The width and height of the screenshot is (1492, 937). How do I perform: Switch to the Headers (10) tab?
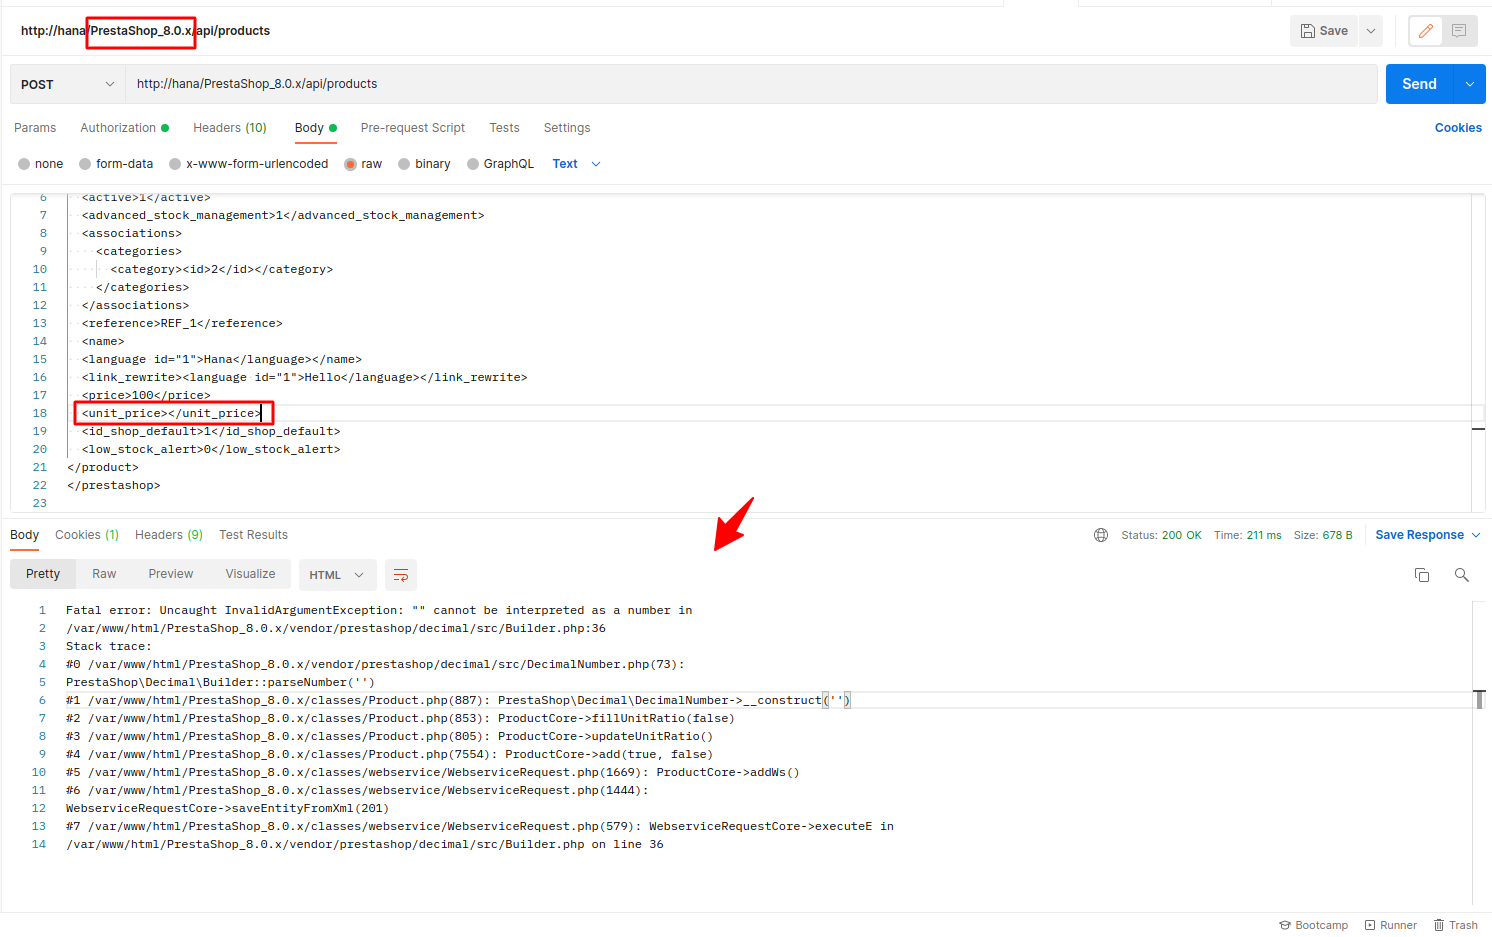(229, 128)
